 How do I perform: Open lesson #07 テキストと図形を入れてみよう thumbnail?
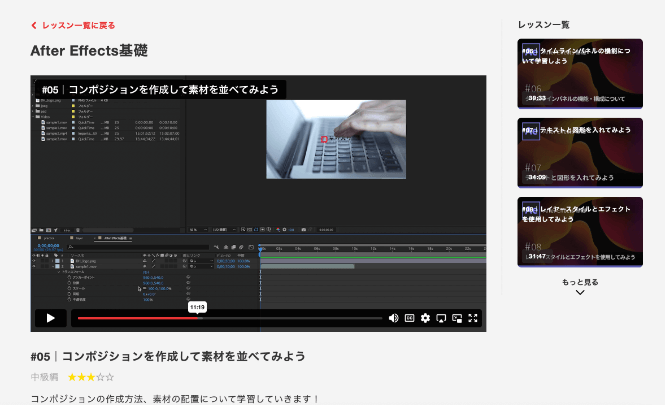point(580,153)
